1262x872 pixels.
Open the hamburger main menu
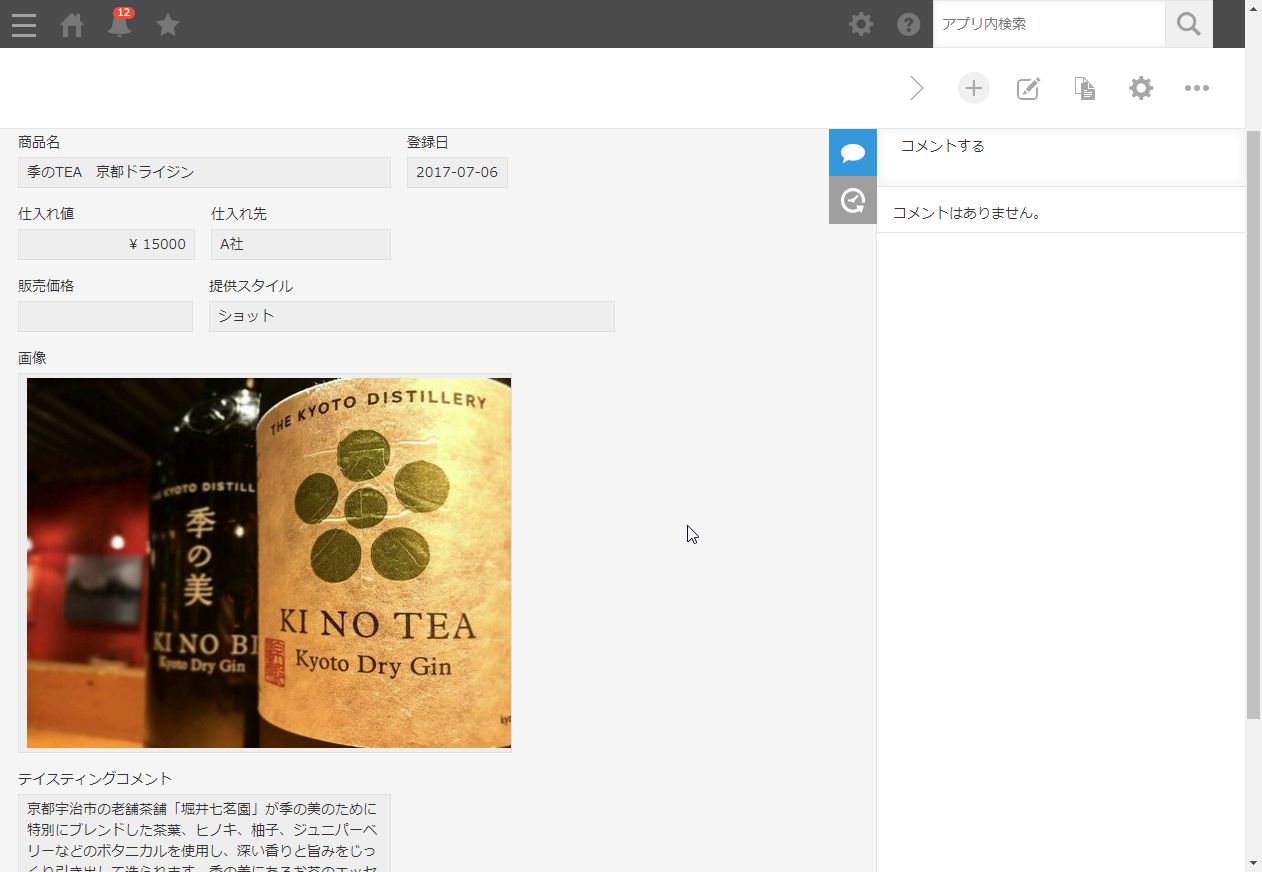click(24, 24)
